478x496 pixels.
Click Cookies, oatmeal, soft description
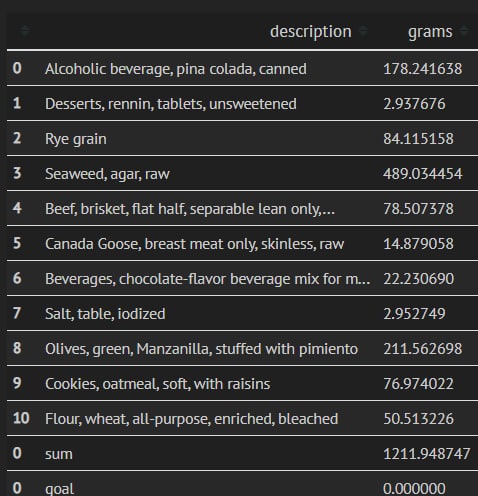tap(157, 384)
